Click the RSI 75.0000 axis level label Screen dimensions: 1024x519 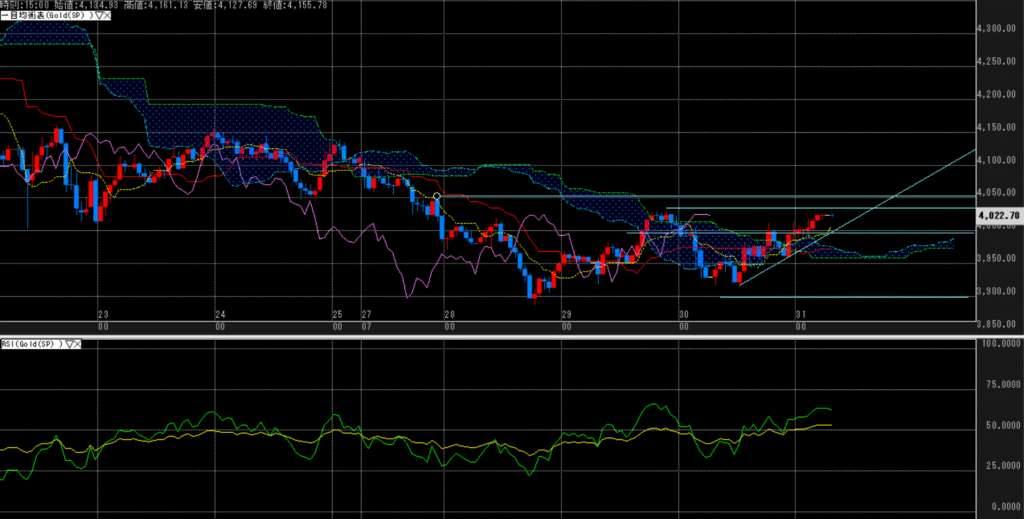[1000, 383]
